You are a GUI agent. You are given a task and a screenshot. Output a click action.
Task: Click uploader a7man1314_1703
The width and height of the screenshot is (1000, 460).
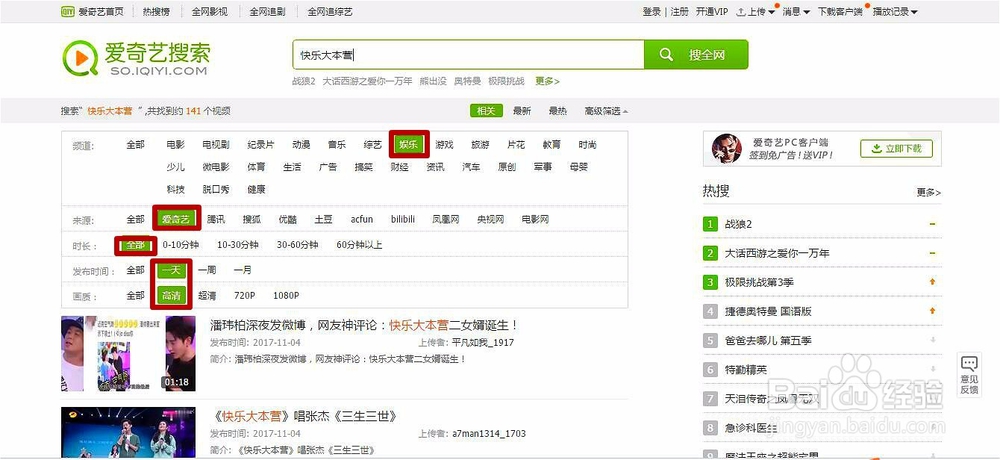click(489, 434)
